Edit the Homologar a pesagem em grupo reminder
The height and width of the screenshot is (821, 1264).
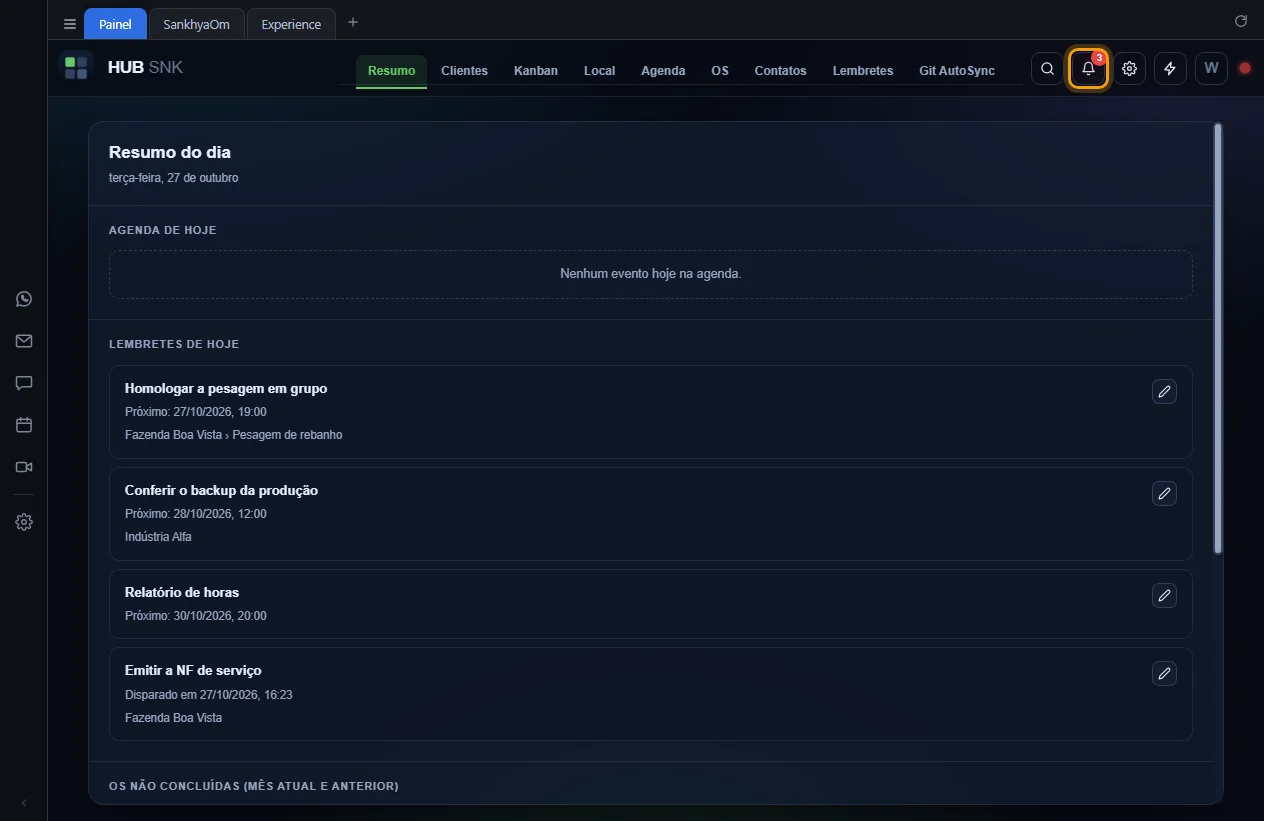pyautogui.click(x=1164, y=392)
